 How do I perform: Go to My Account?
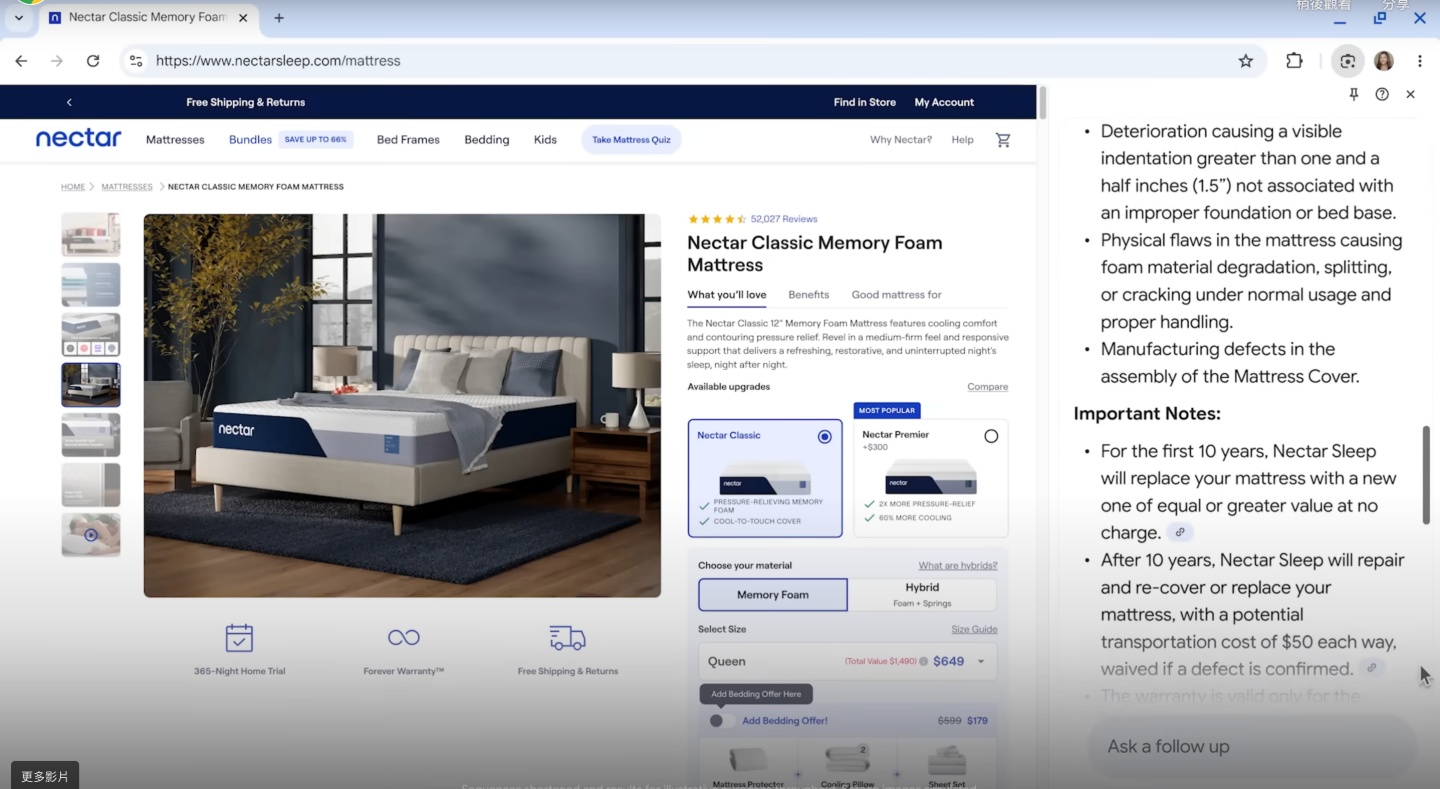click(x=944, y=102)
